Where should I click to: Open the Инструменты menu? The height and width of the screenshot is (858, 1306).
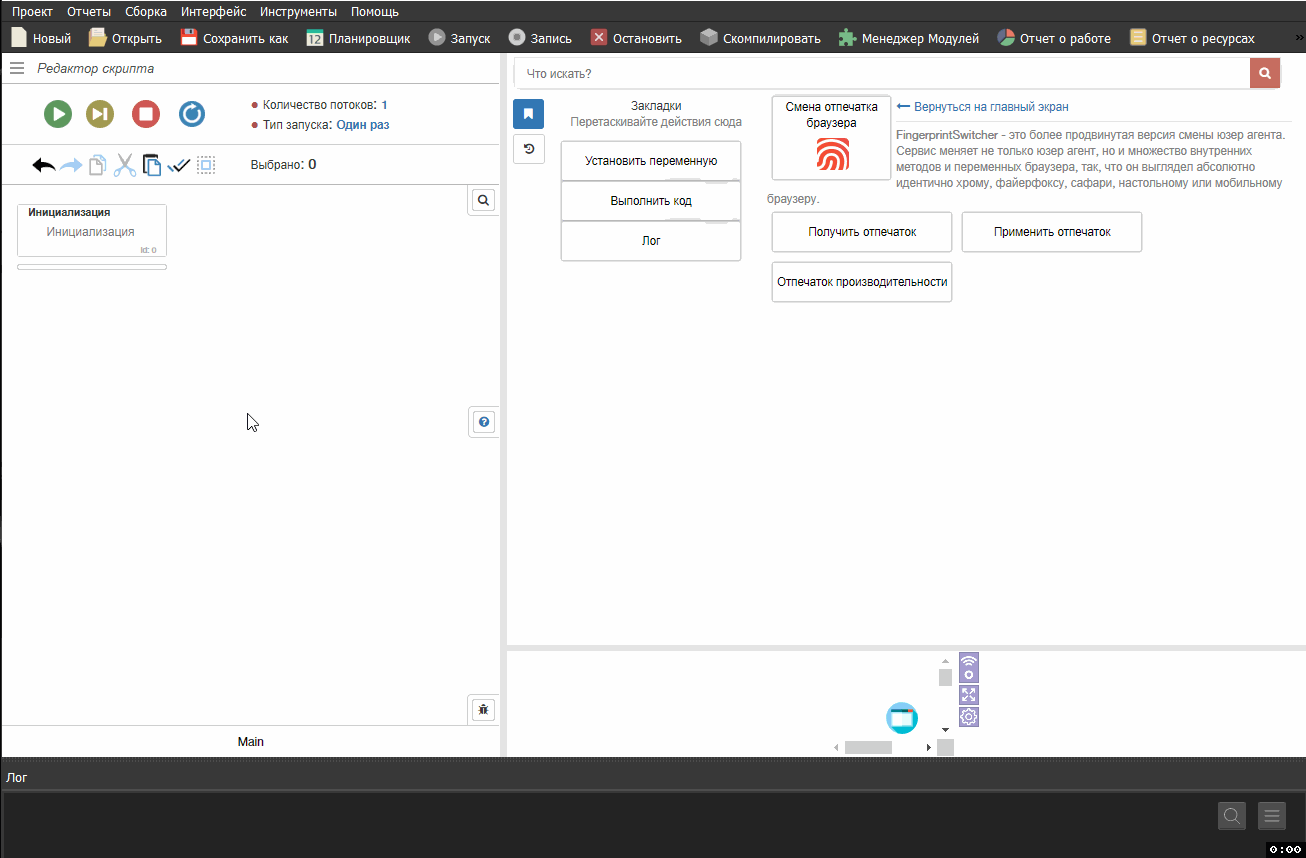pos(298,12)
